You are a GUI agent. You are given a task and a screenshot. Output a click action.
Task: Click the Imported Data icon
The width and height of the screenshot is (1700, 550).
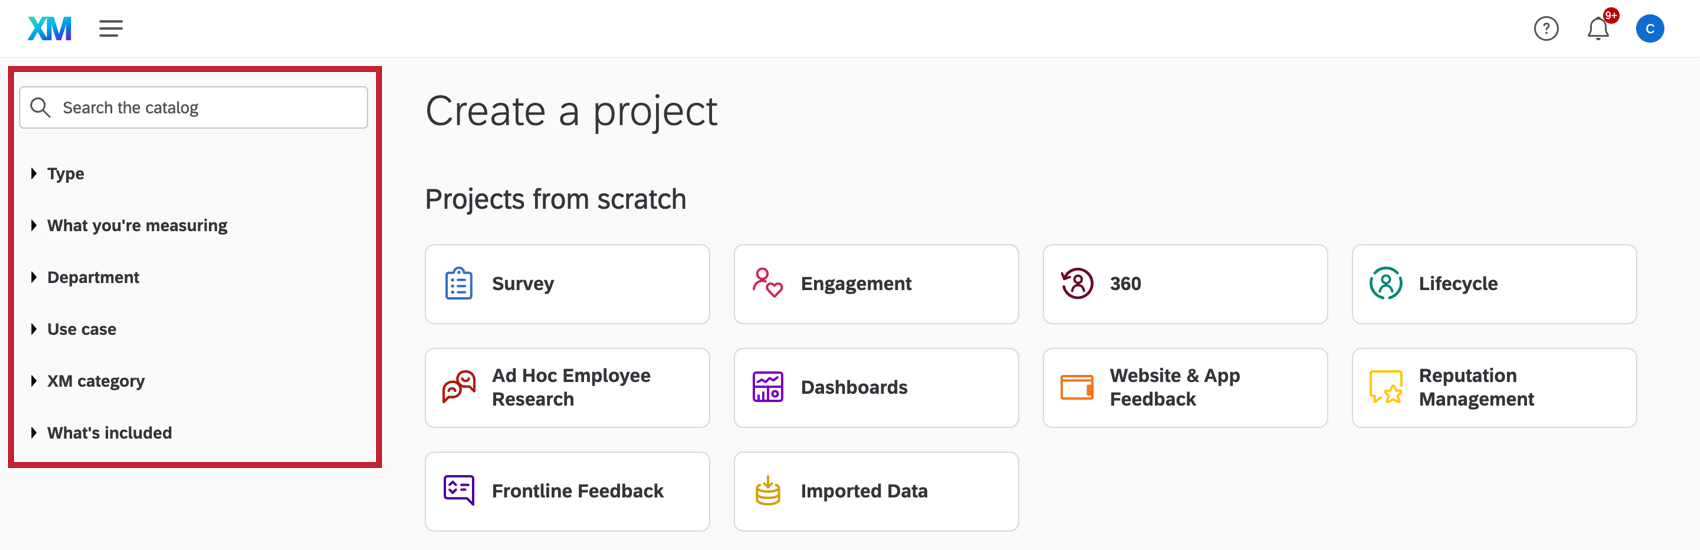(767, 491)
